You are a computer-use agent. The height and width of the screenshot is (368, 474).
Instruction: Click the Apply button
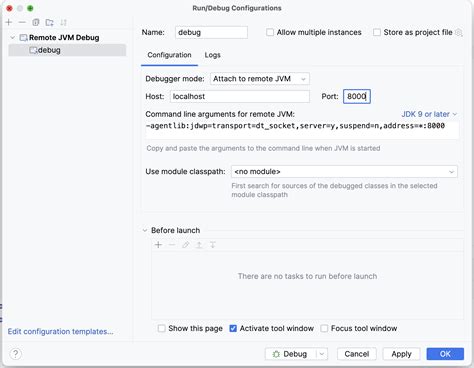pos(401,354)
